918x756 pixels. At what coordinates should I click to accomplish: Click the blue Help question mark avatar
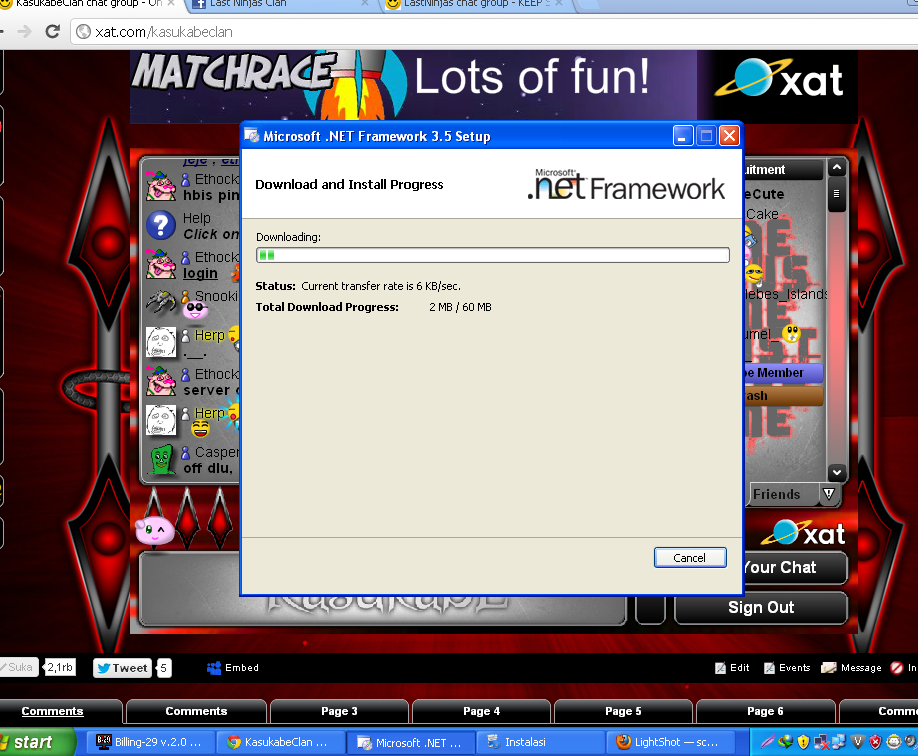pyautogui.click(x=161, y=225)
